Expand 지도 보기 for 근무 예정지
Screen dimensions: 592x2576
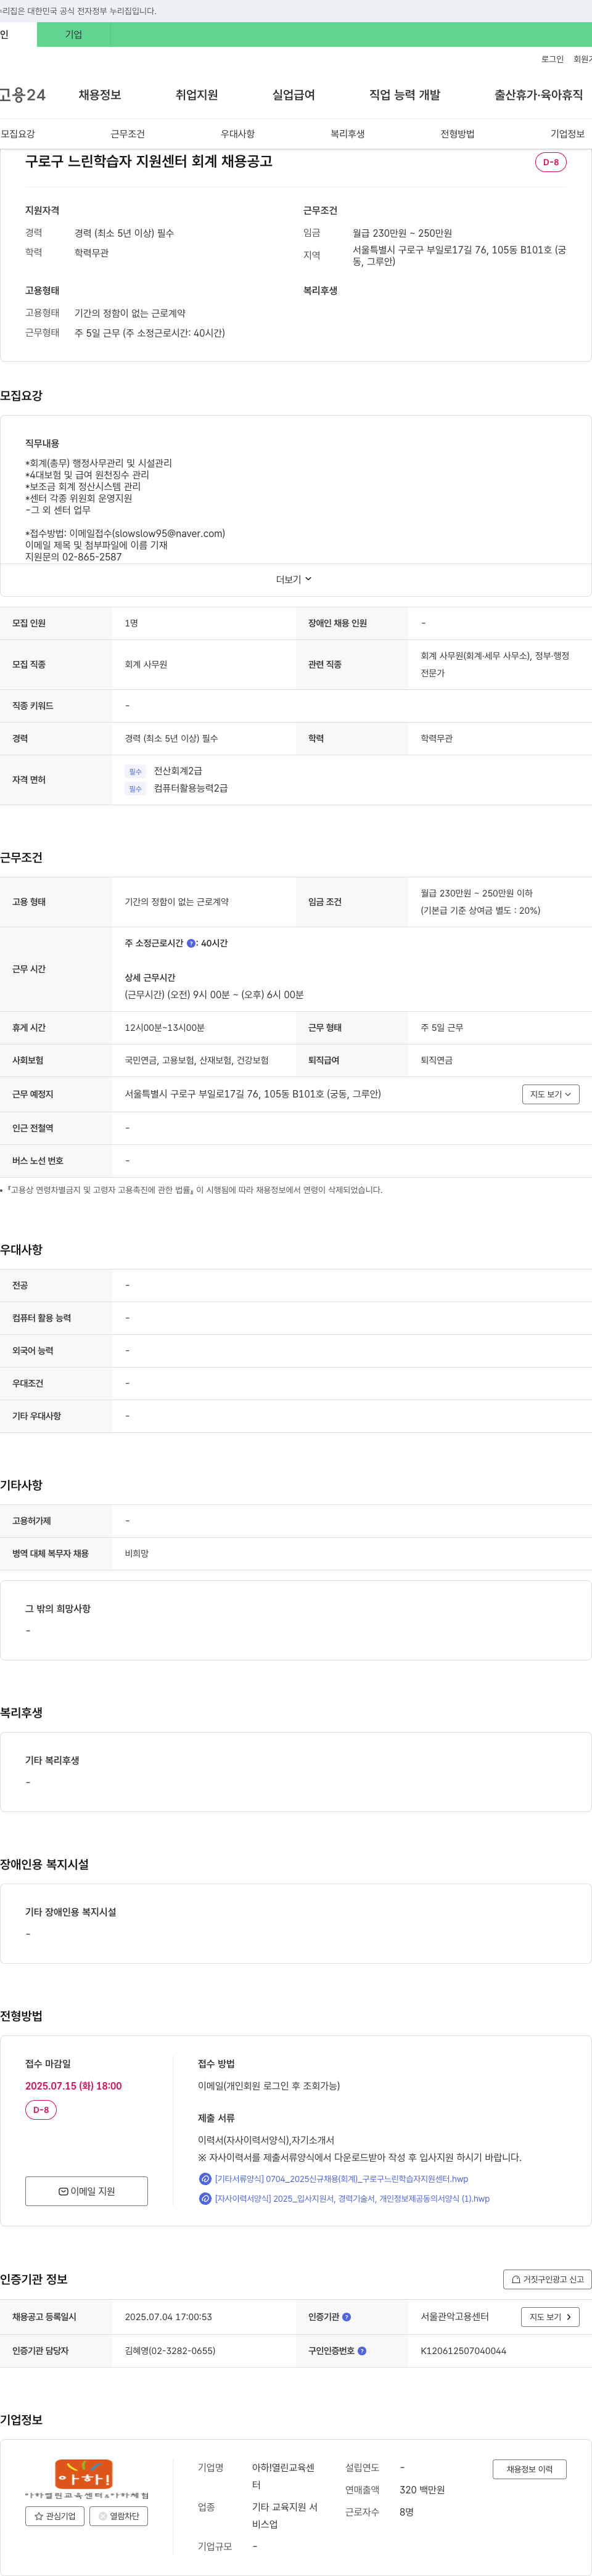(551, 1094)
